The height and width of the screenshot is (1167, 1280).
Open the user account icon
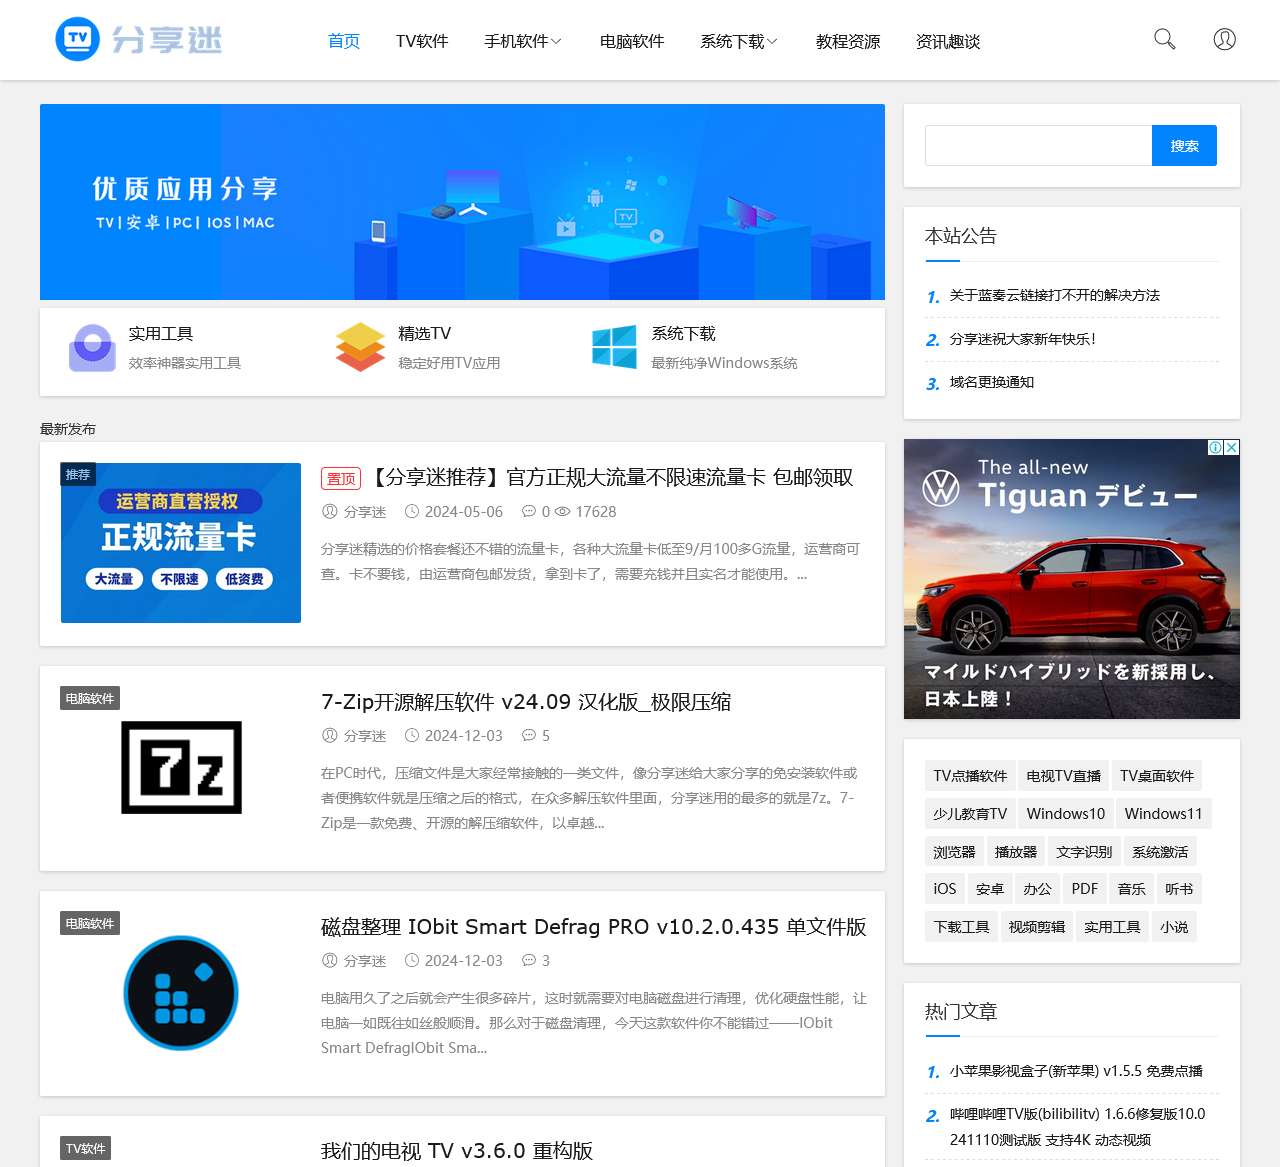pos(1224,39)
